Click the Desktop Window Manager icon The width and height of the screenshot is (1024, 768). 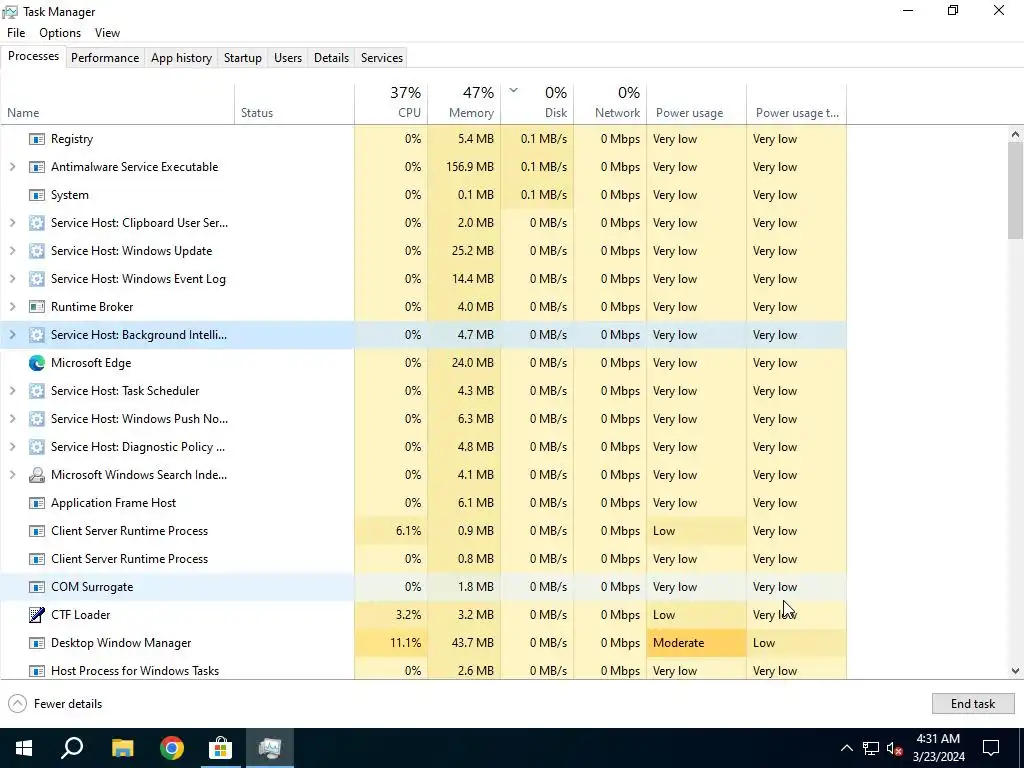click(37, 643)
